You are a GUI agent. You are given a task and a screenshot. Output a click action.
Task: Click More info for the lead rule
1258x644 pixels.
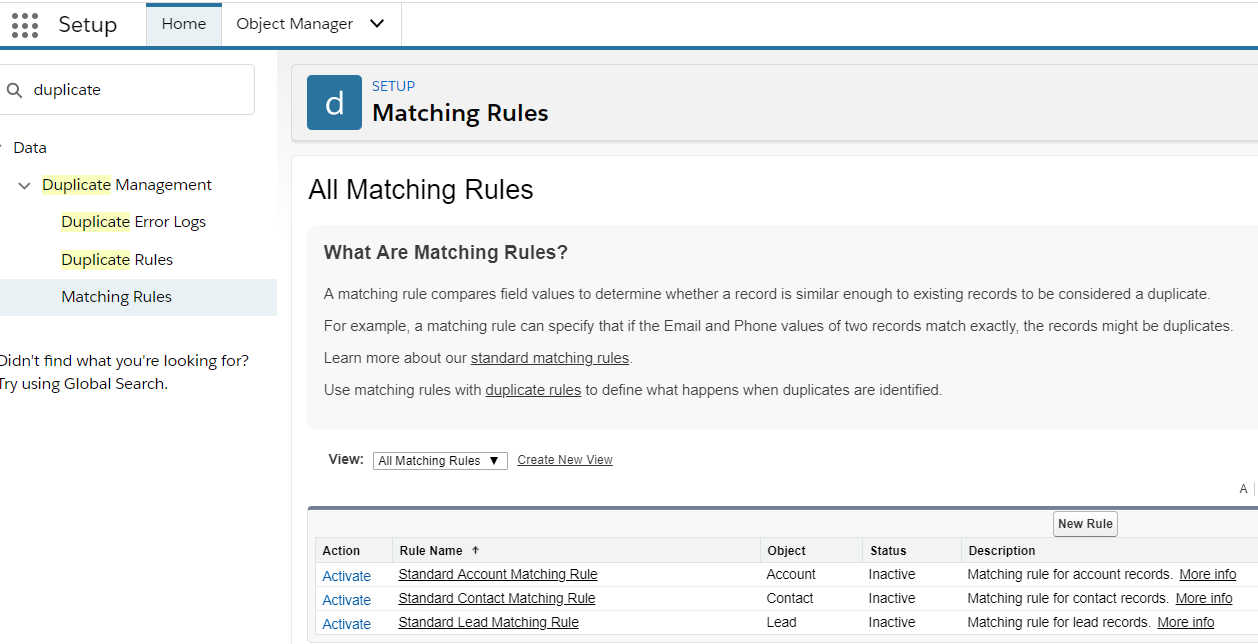click(1186, 623)
